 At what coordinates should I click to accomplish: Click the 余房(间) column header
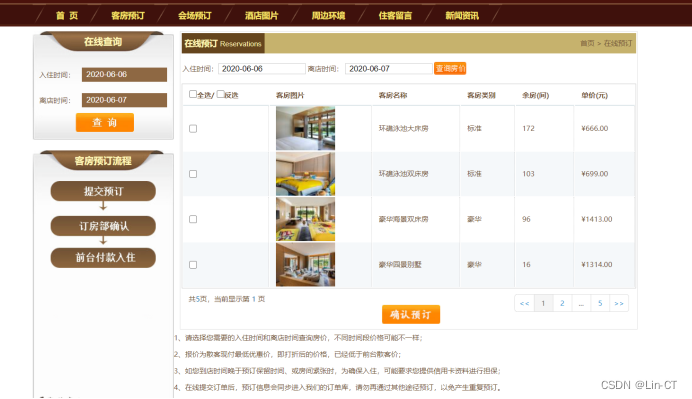[x=536, y=95]
